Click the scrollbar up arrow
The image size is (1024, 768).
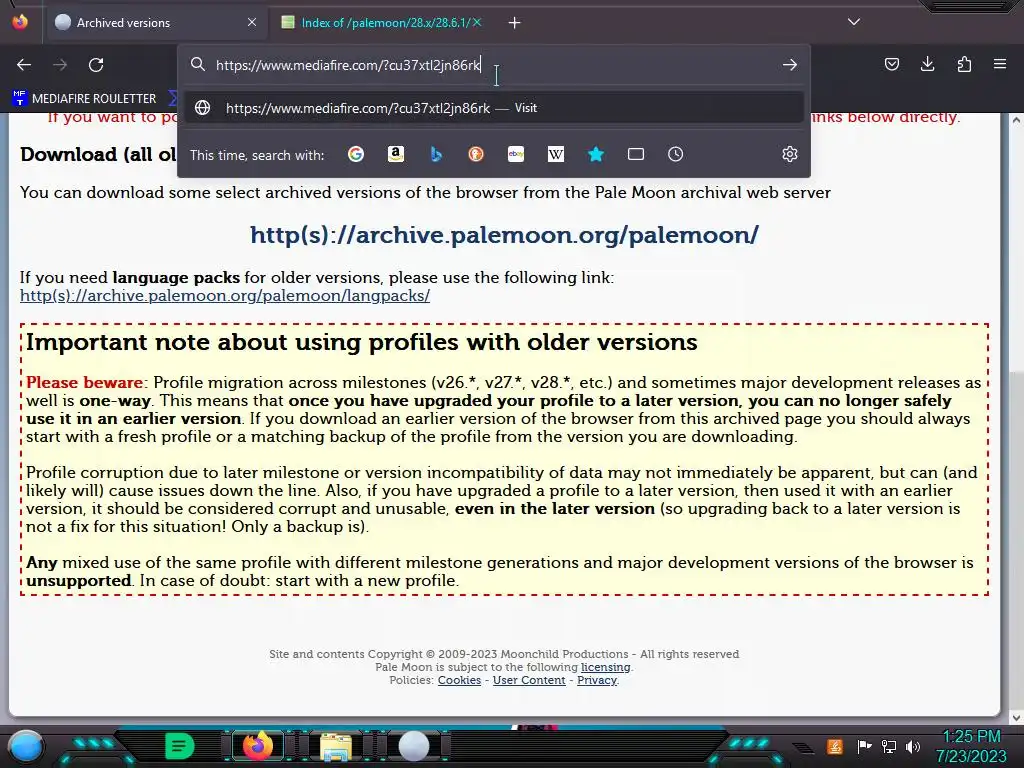[1016, 120]
